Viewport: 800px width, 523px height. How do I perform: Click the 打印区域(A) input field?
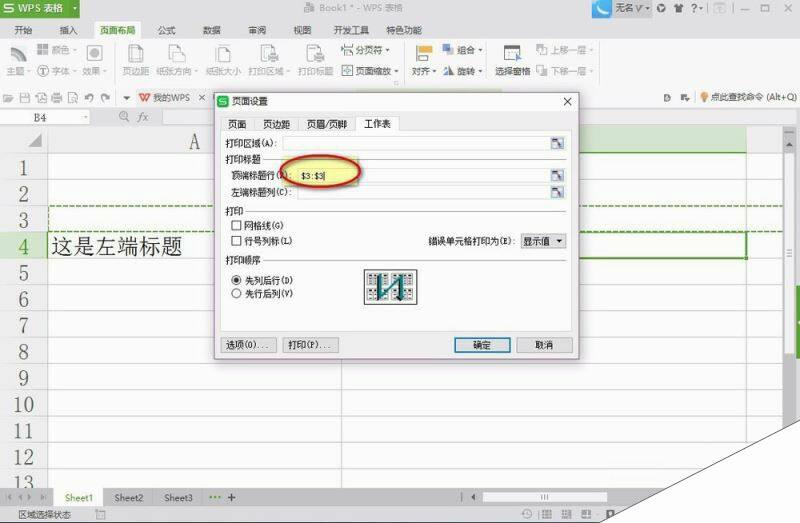point(415,143)
